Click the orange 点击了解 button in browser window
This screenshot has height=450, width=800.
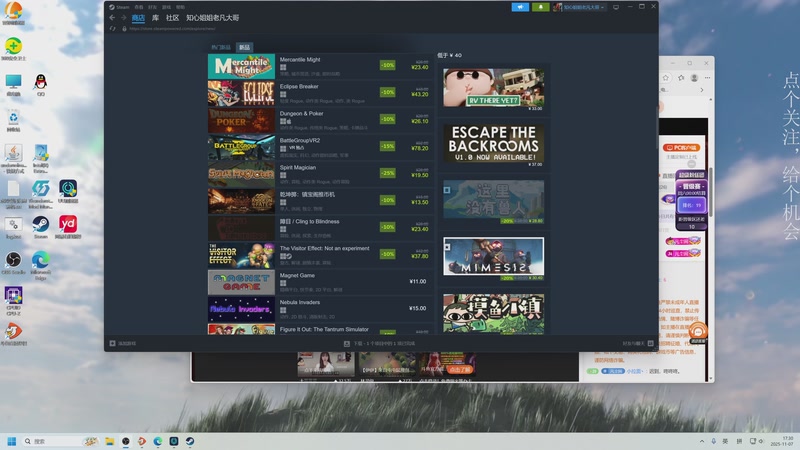[x=460, y=369]
